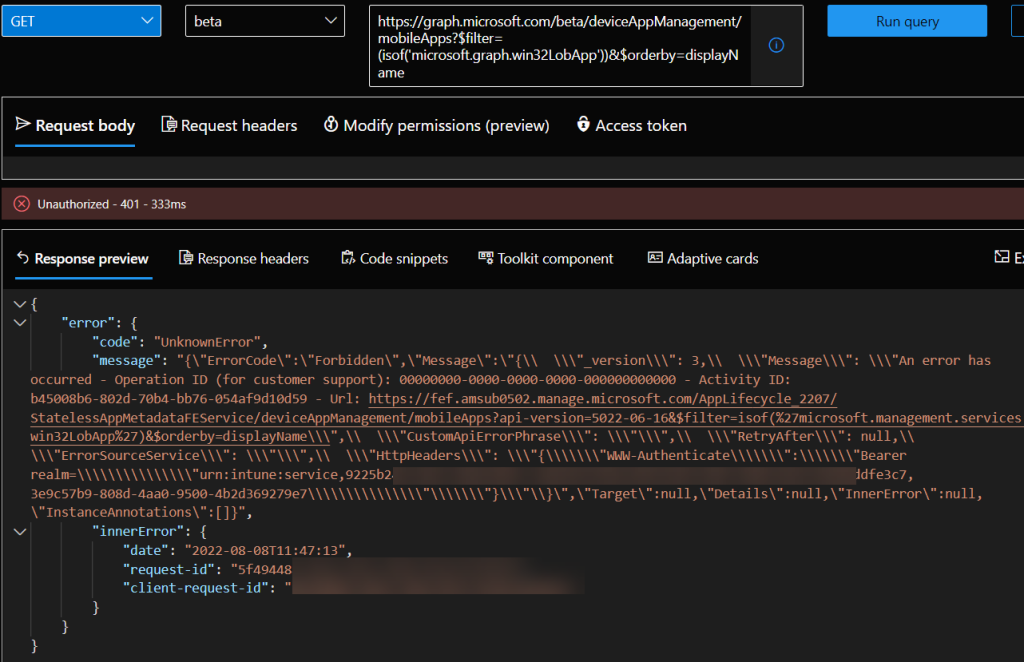Click the Adaptive cards card icon
This screenshot has height=662, width=1024.
click(655, 257)
